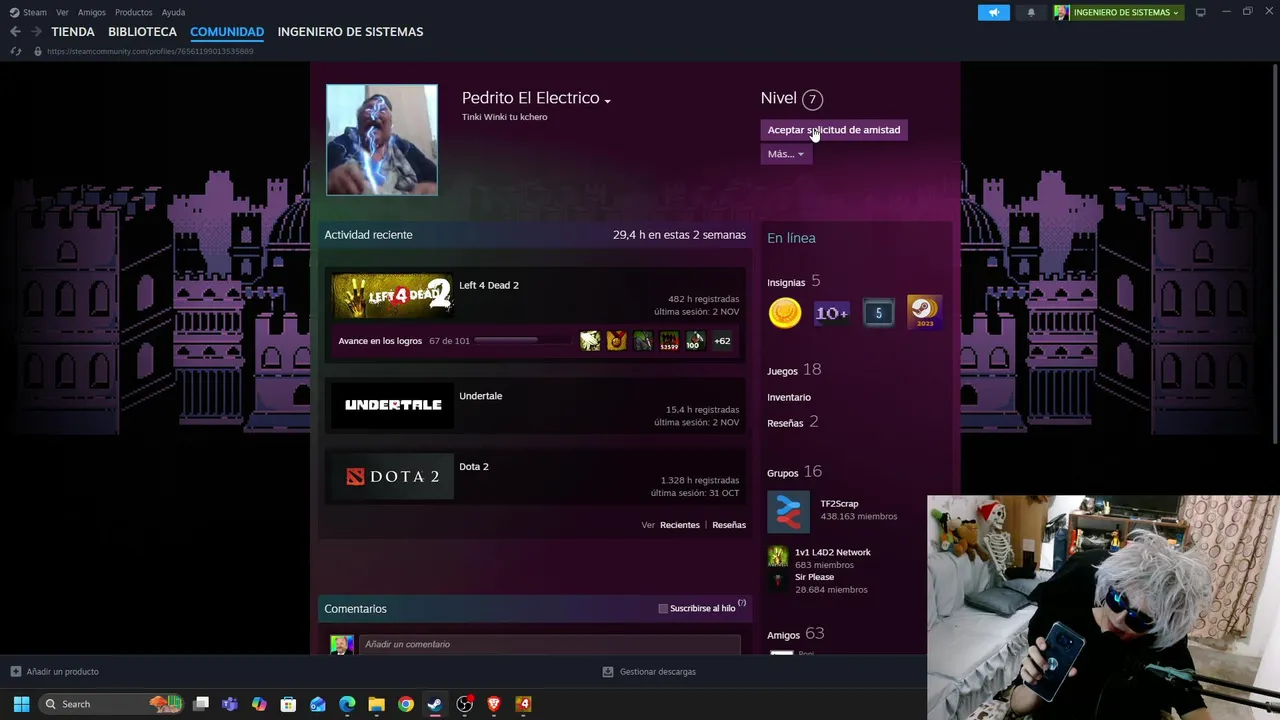This screenshot has width=1280, height=720.
Task: Click the Añadir un comentario field
Action: 550,644
